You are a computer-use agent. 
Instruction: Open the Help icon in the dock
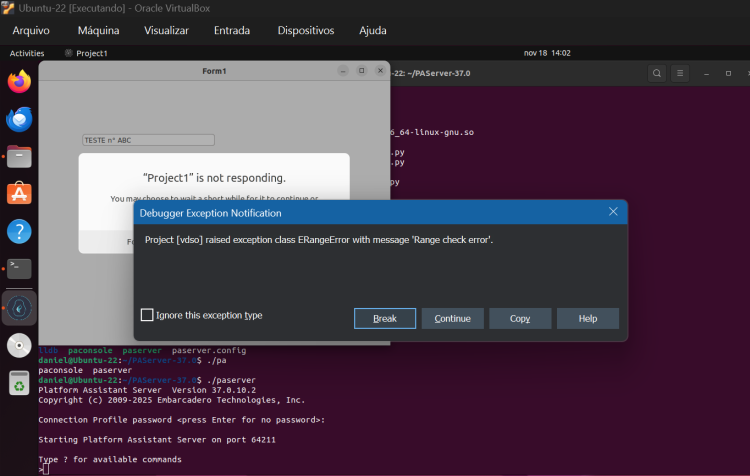(x=19, y=232)
